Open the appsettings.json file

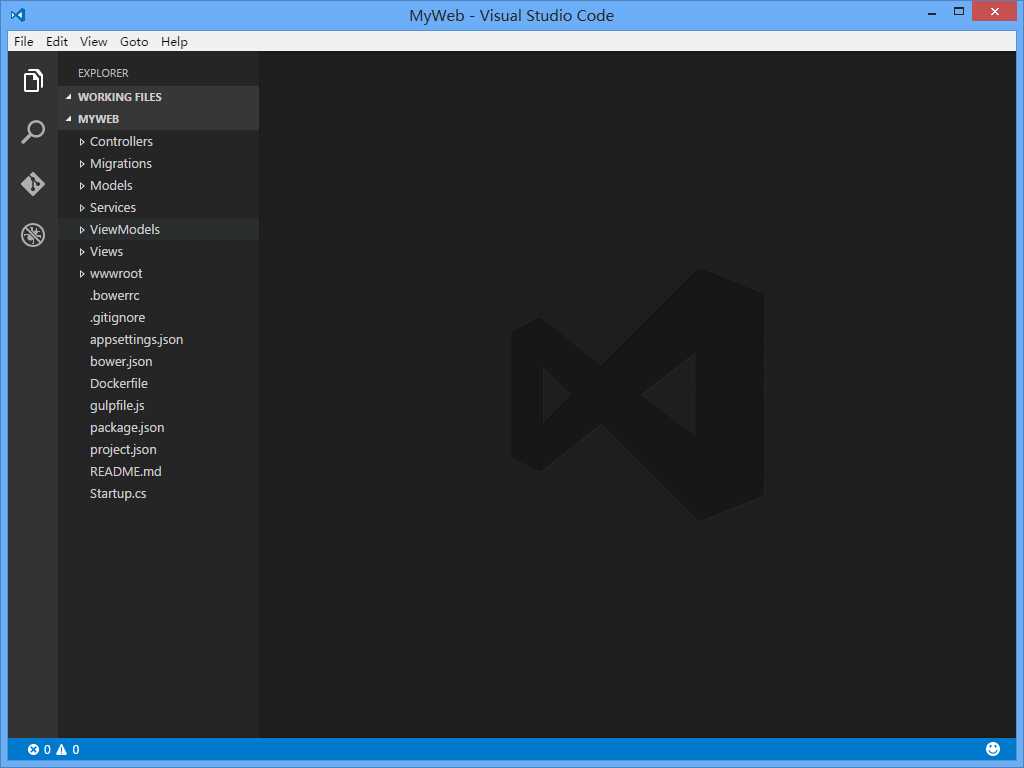[x=136, y=340]
